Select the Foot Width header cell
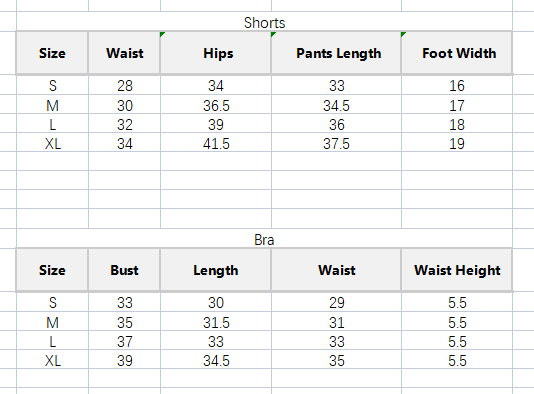 pos(457,53)
